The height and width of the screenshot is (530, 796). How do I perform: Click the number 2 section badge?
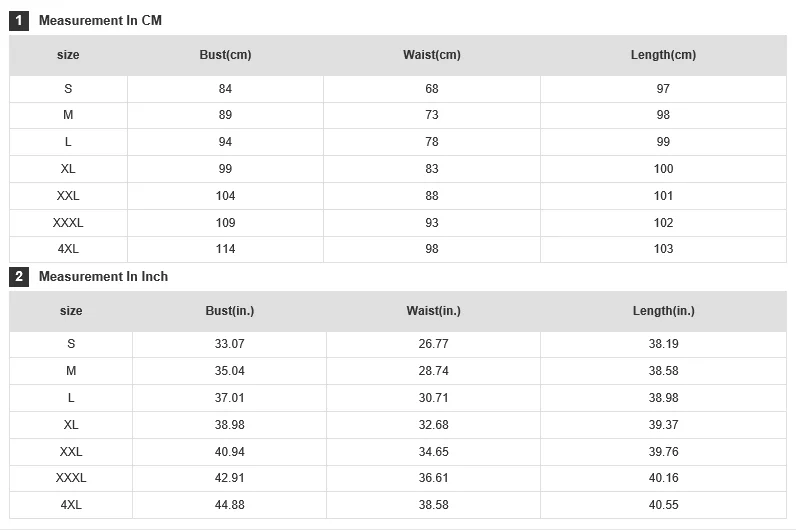click(x=19, y=276)
